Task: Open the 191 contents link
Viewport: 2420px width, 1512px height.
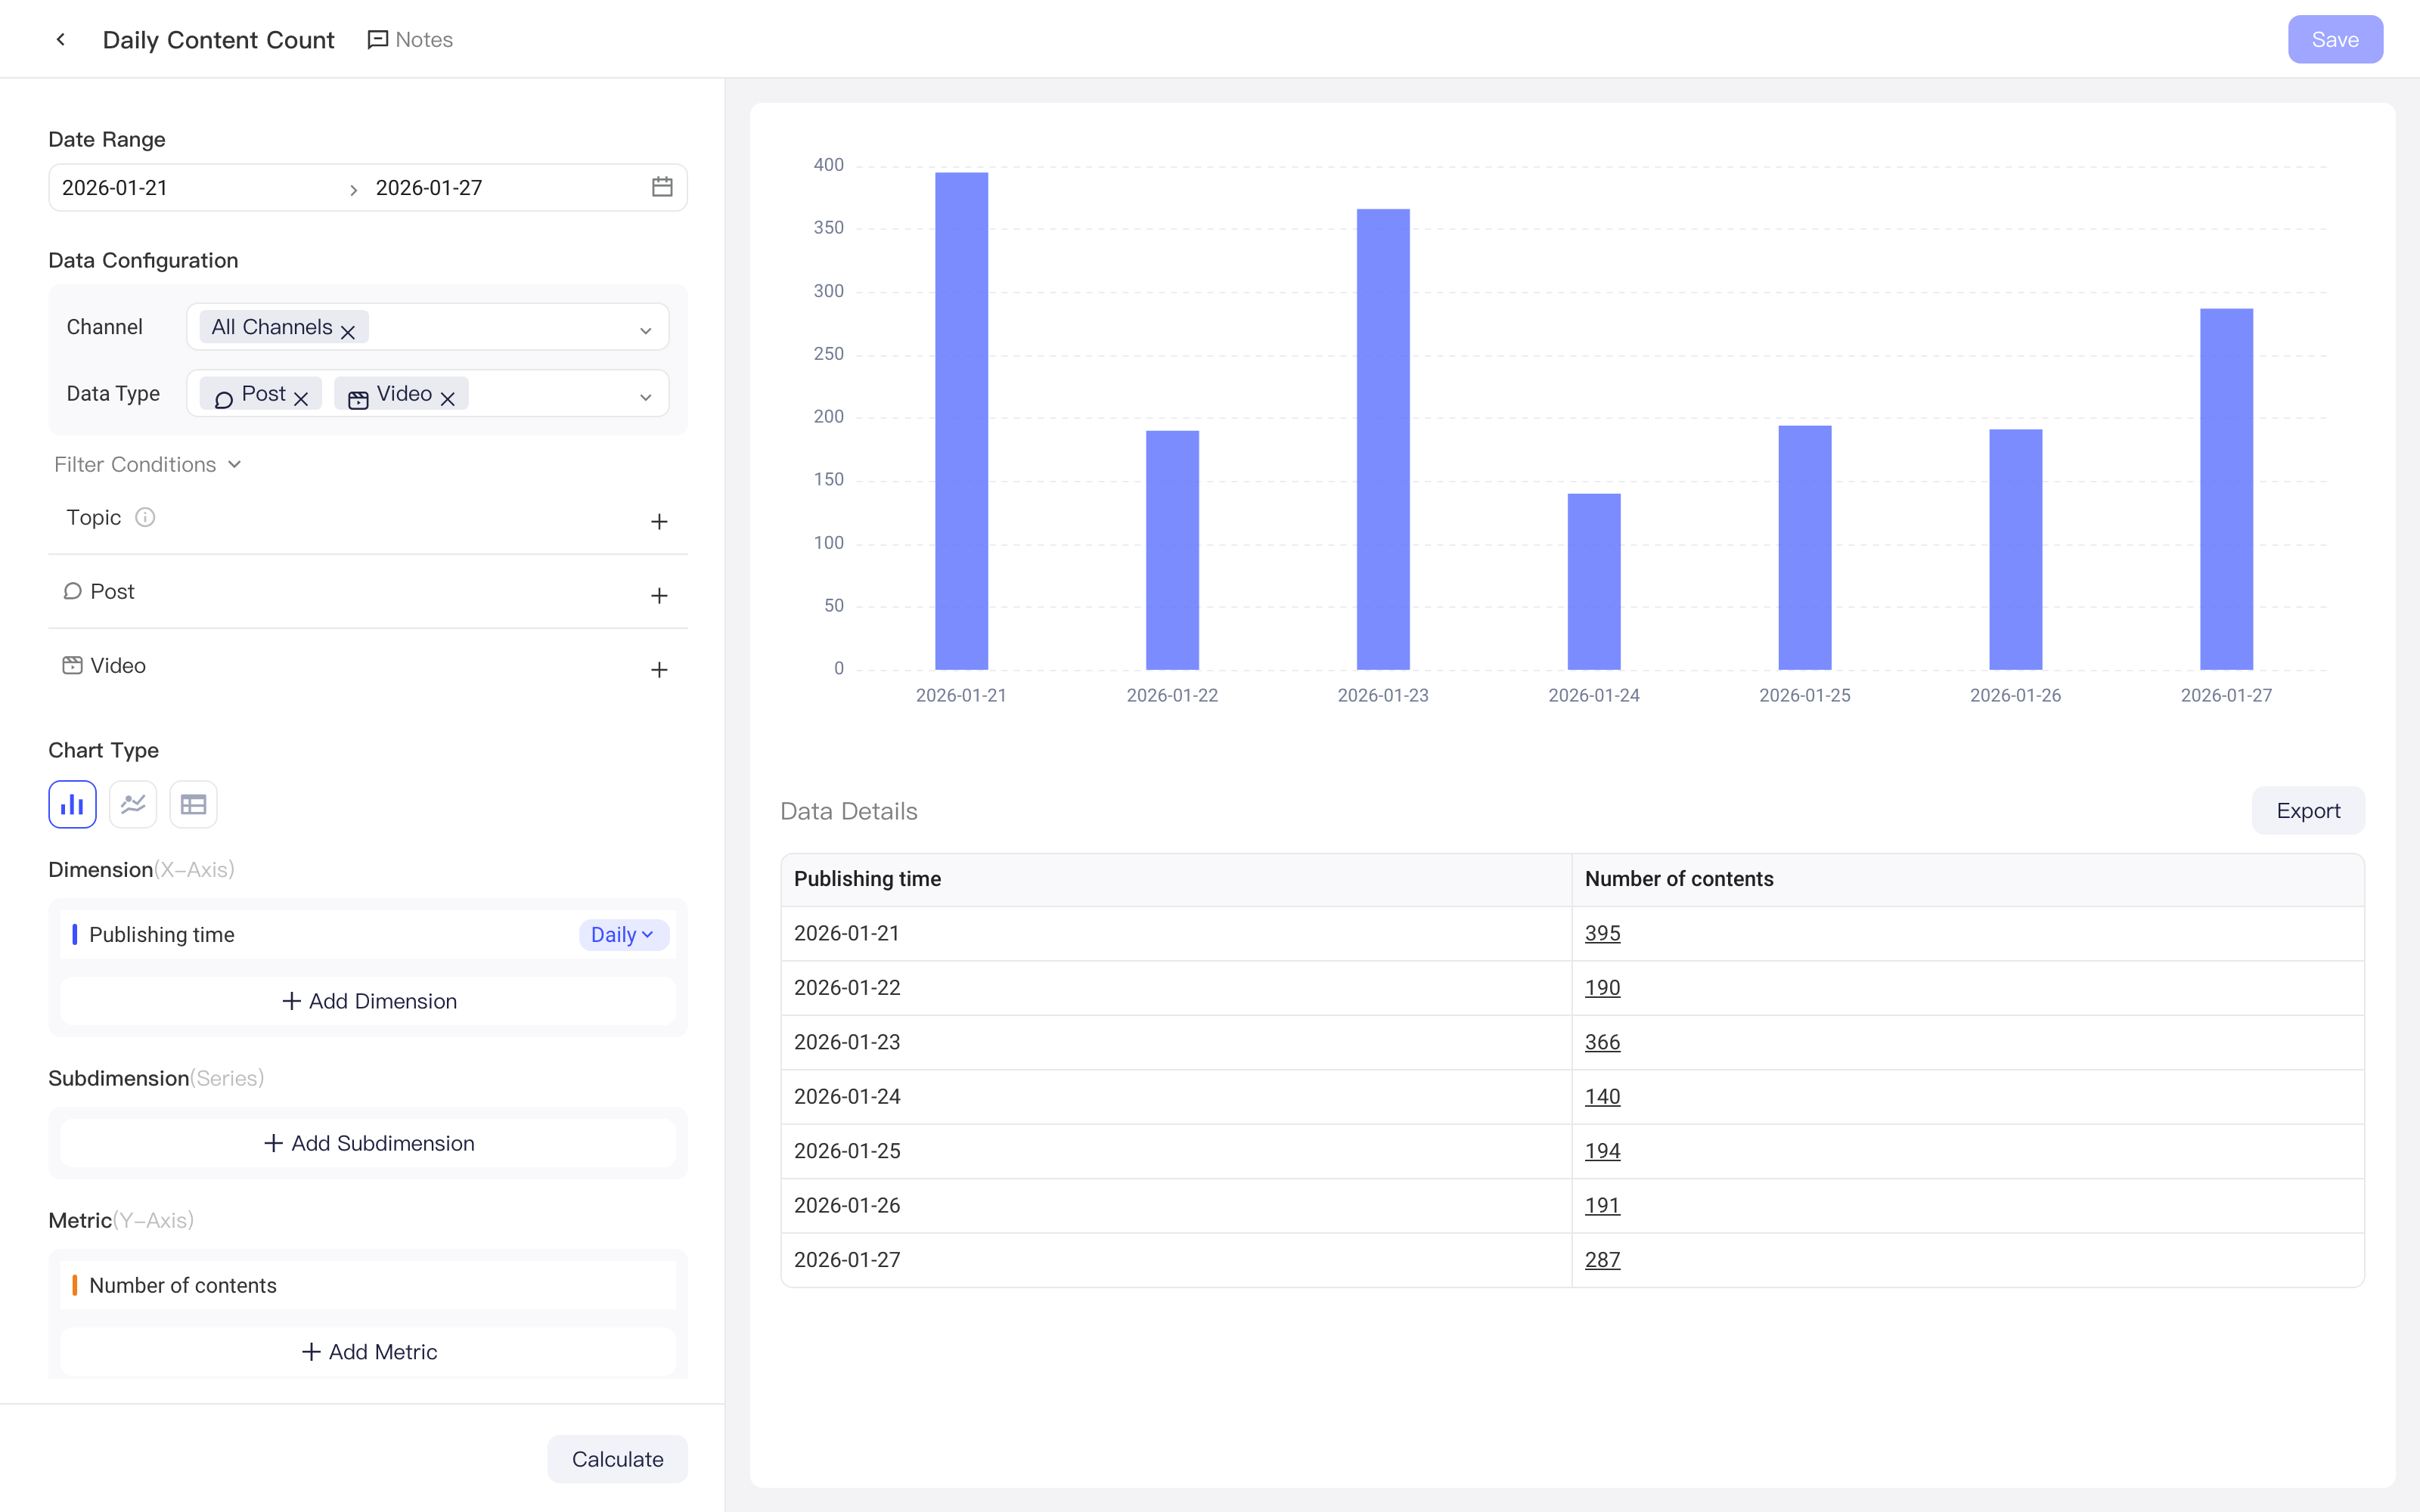Action: (1602, 1205)
